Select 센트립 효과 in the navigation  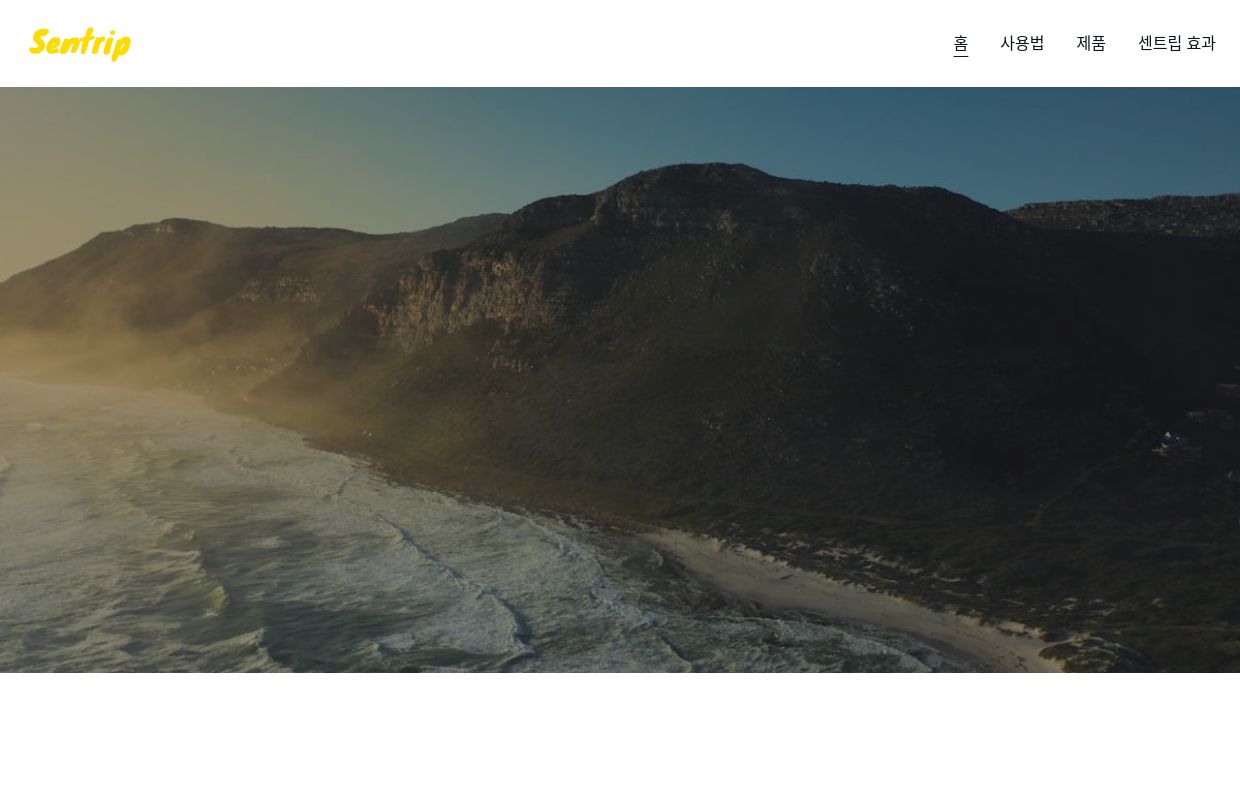1176,43
